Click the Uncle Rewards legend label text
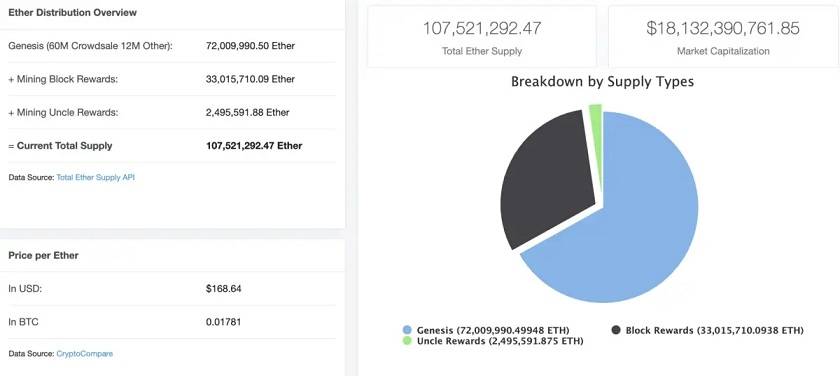The image size is (840, 376). 500,341
